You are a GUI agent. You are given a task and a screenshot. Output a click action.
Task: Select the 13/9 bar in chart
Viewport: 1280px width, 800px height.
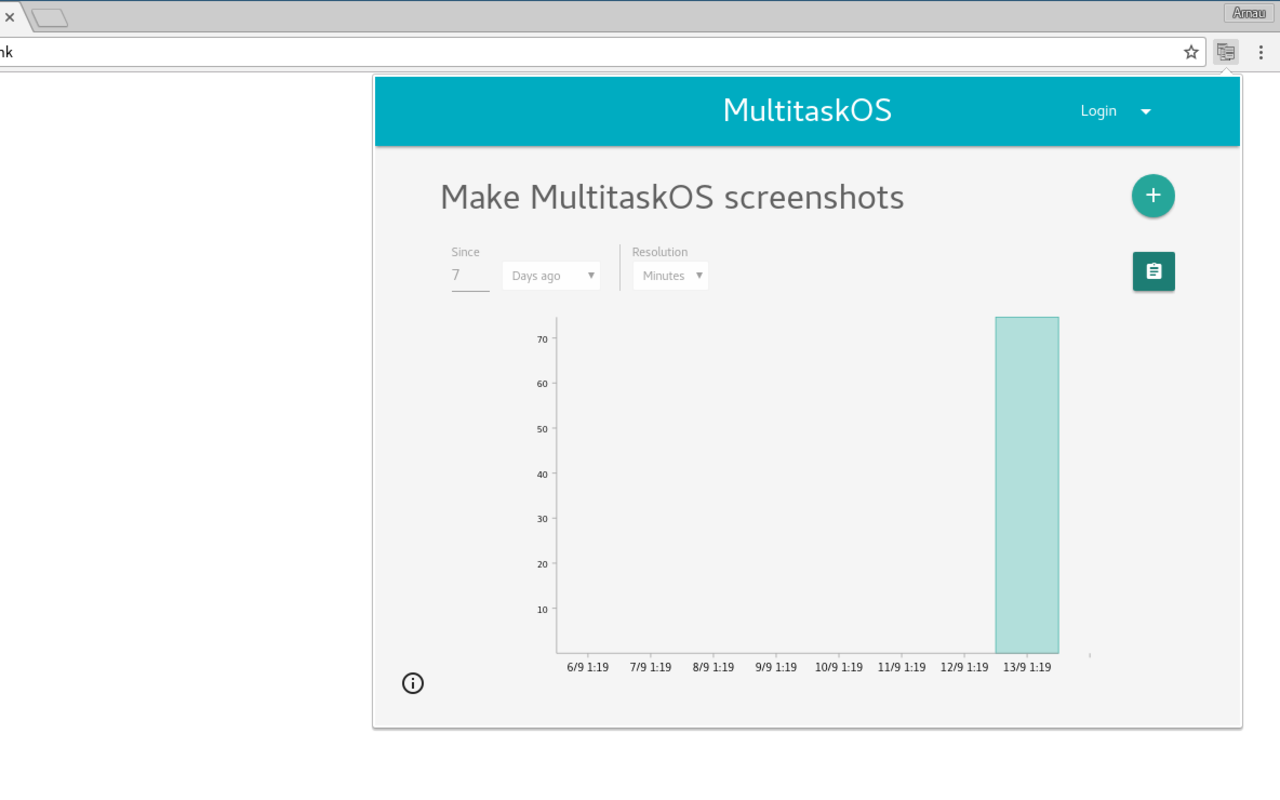click(x=1027, y=485)
